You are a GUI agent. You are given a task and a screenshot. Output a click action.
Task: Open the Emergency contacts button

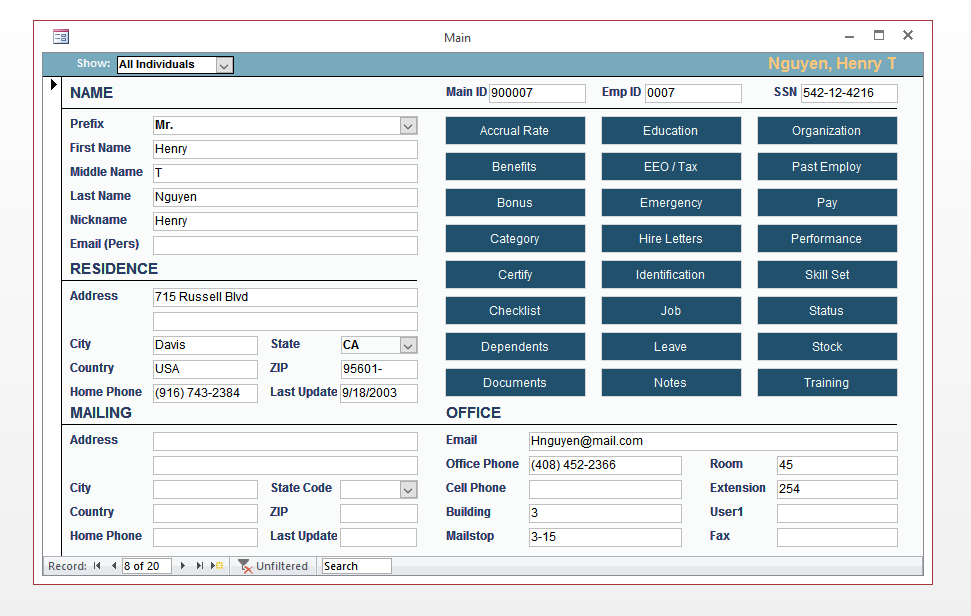pos(671,202)
